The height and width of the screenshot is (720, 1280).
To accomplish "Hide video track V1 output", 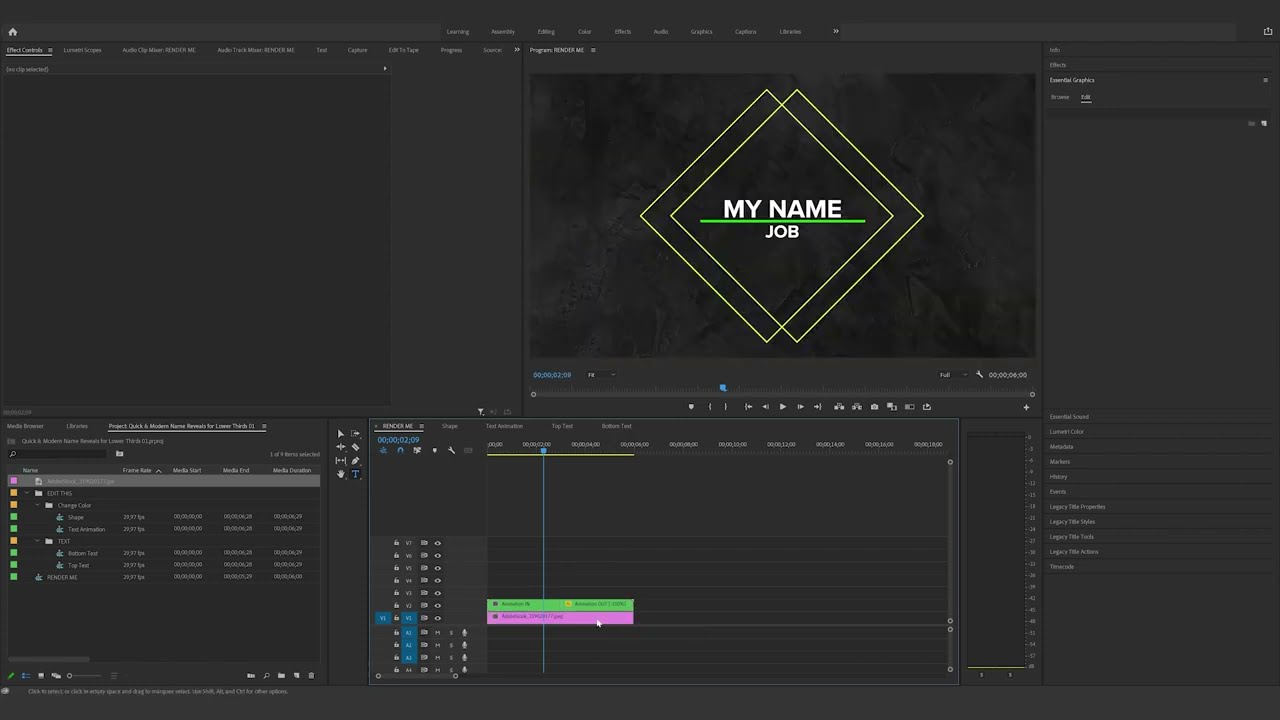I will 437,618.
